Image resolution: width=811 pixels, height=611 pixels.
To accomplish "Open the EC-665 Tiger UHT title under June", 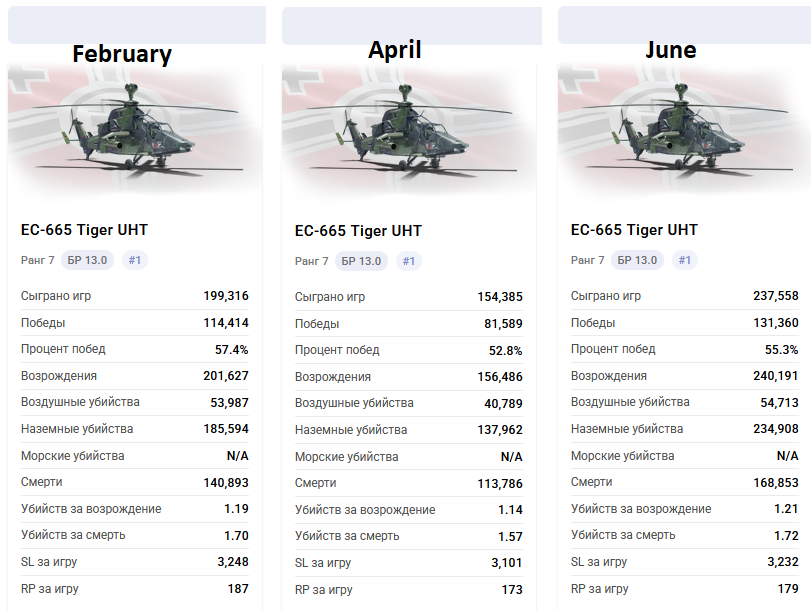I will click(634, 230).
